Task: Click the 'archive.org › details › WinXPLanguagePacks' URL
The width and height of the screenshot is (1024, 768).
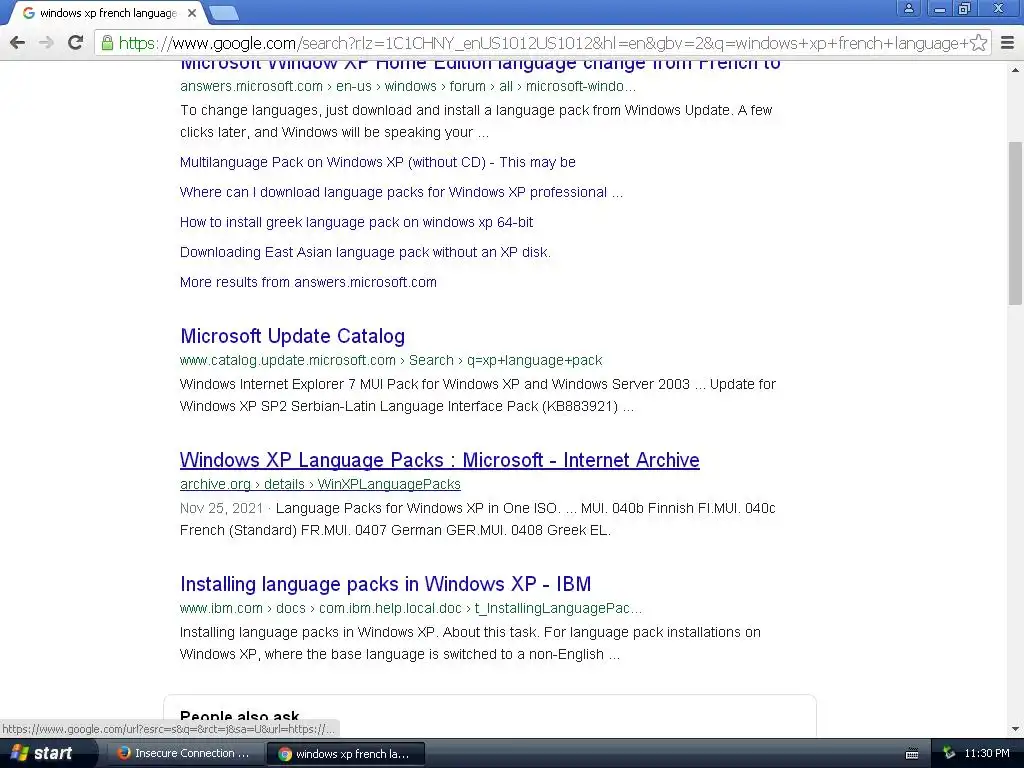Action: pyautogui.click(x=320, y=485)
